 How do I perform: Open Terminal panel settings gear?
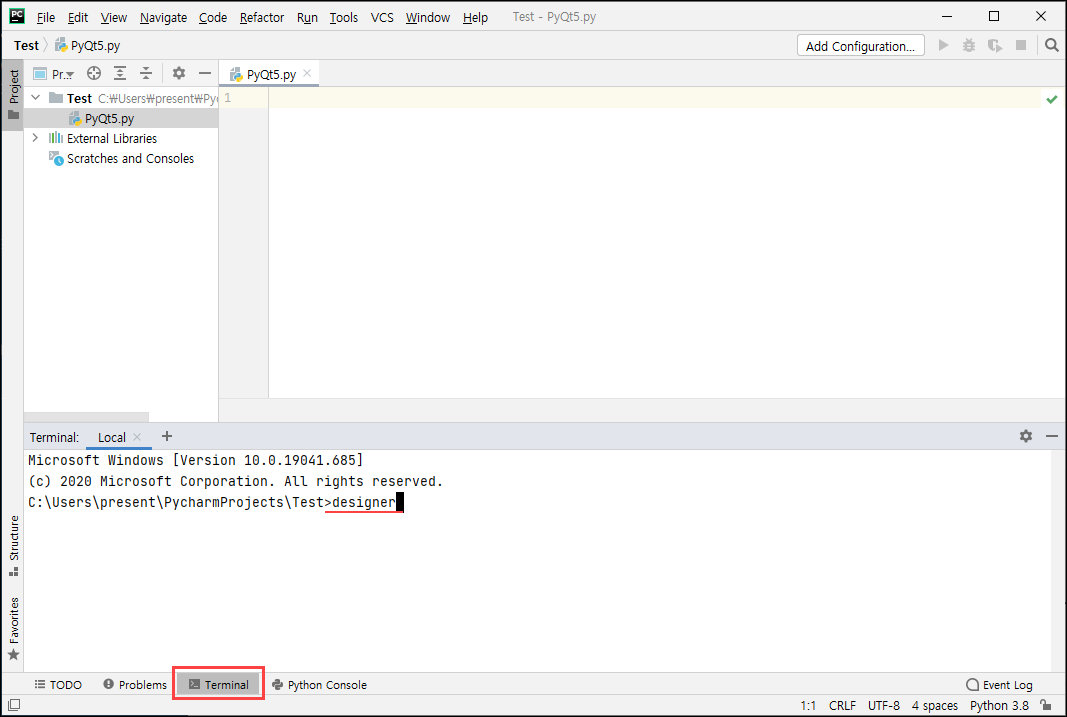click(1025, 436)
